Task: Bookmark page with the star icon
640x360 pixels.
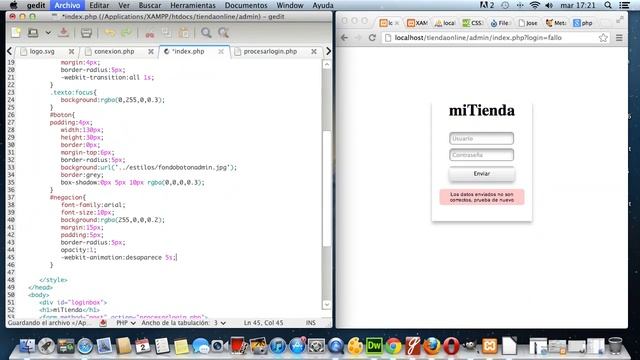Action: 603,38
